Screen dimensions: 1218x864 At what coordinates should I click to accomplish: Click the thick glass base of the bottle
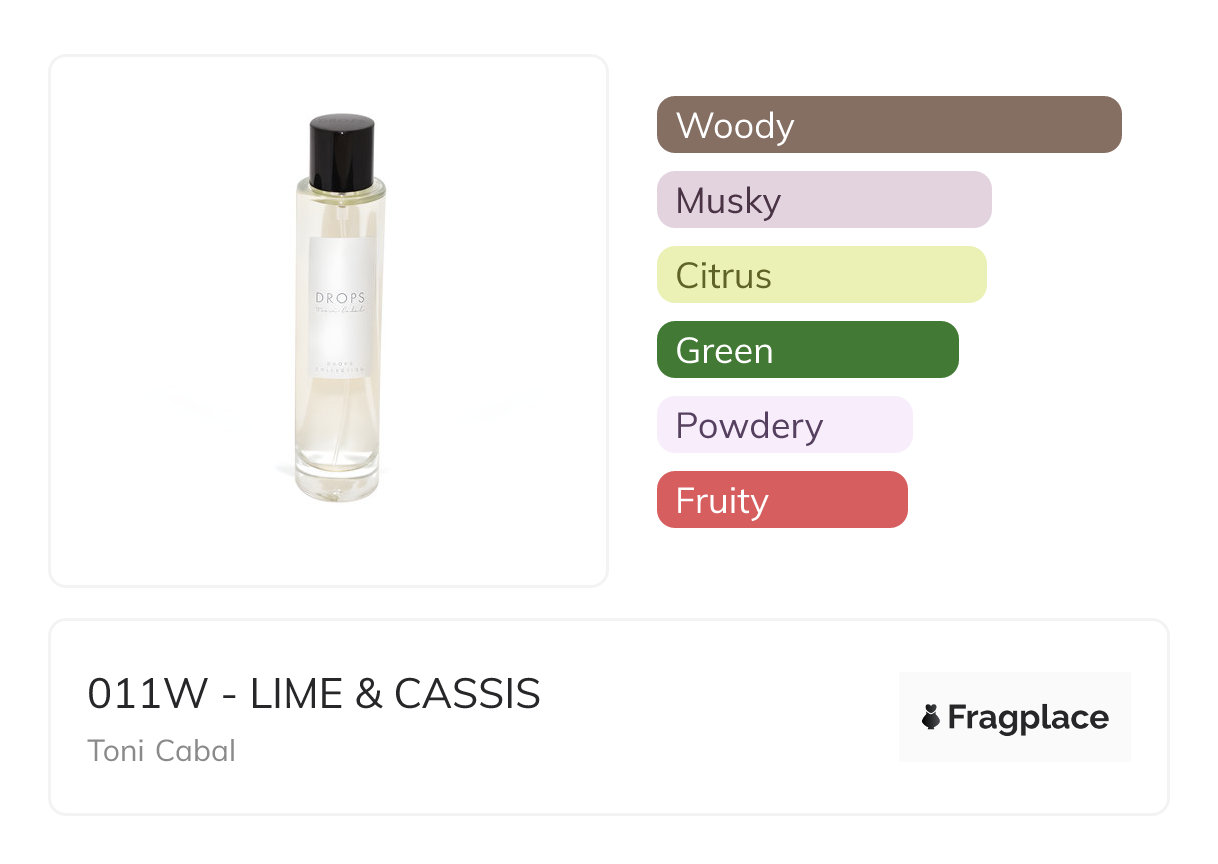(x=338, y=485)
